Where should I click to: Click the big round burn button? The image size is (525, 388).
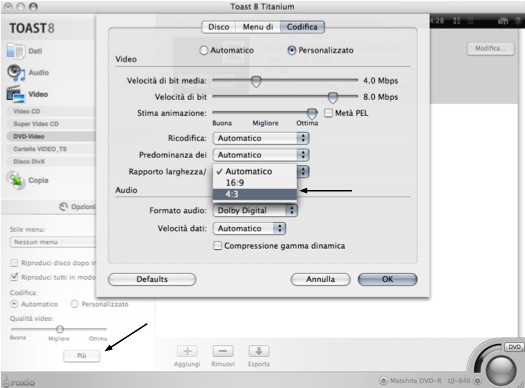pyautogui.click(x=501, y=370)
